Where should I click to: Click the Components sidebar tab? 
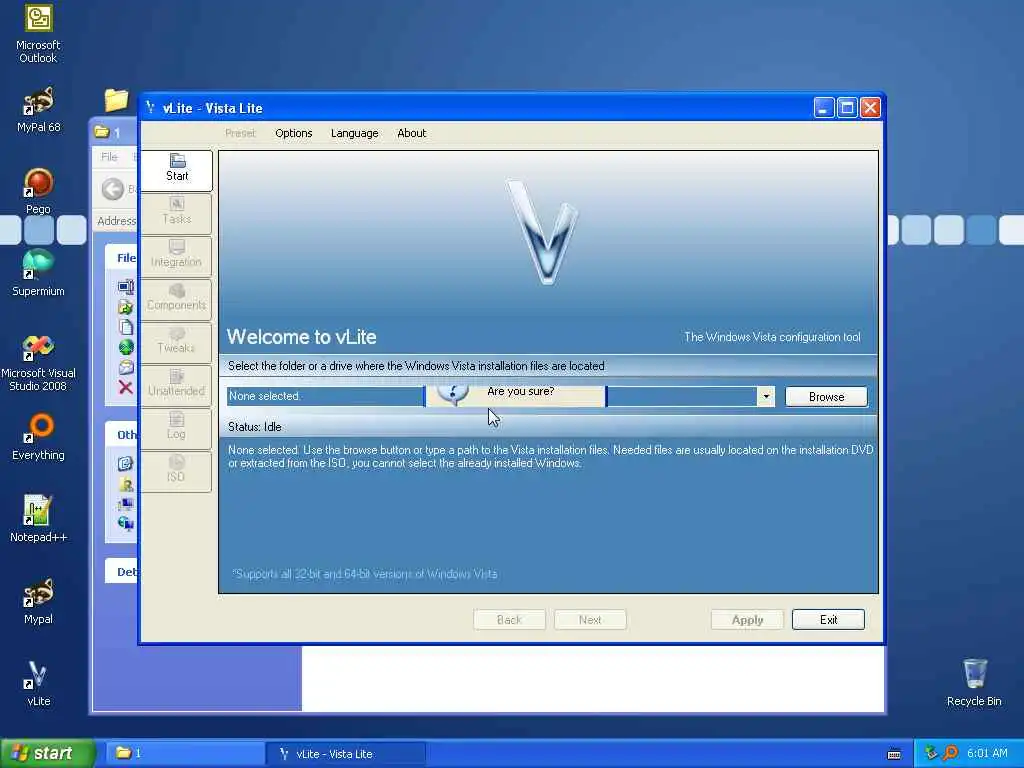tap(176, 299)
